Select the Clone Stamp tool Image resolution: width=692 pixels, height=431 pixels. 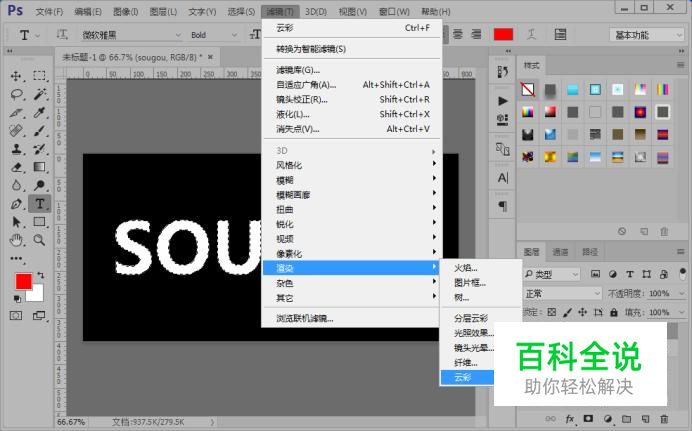(16, 149)
